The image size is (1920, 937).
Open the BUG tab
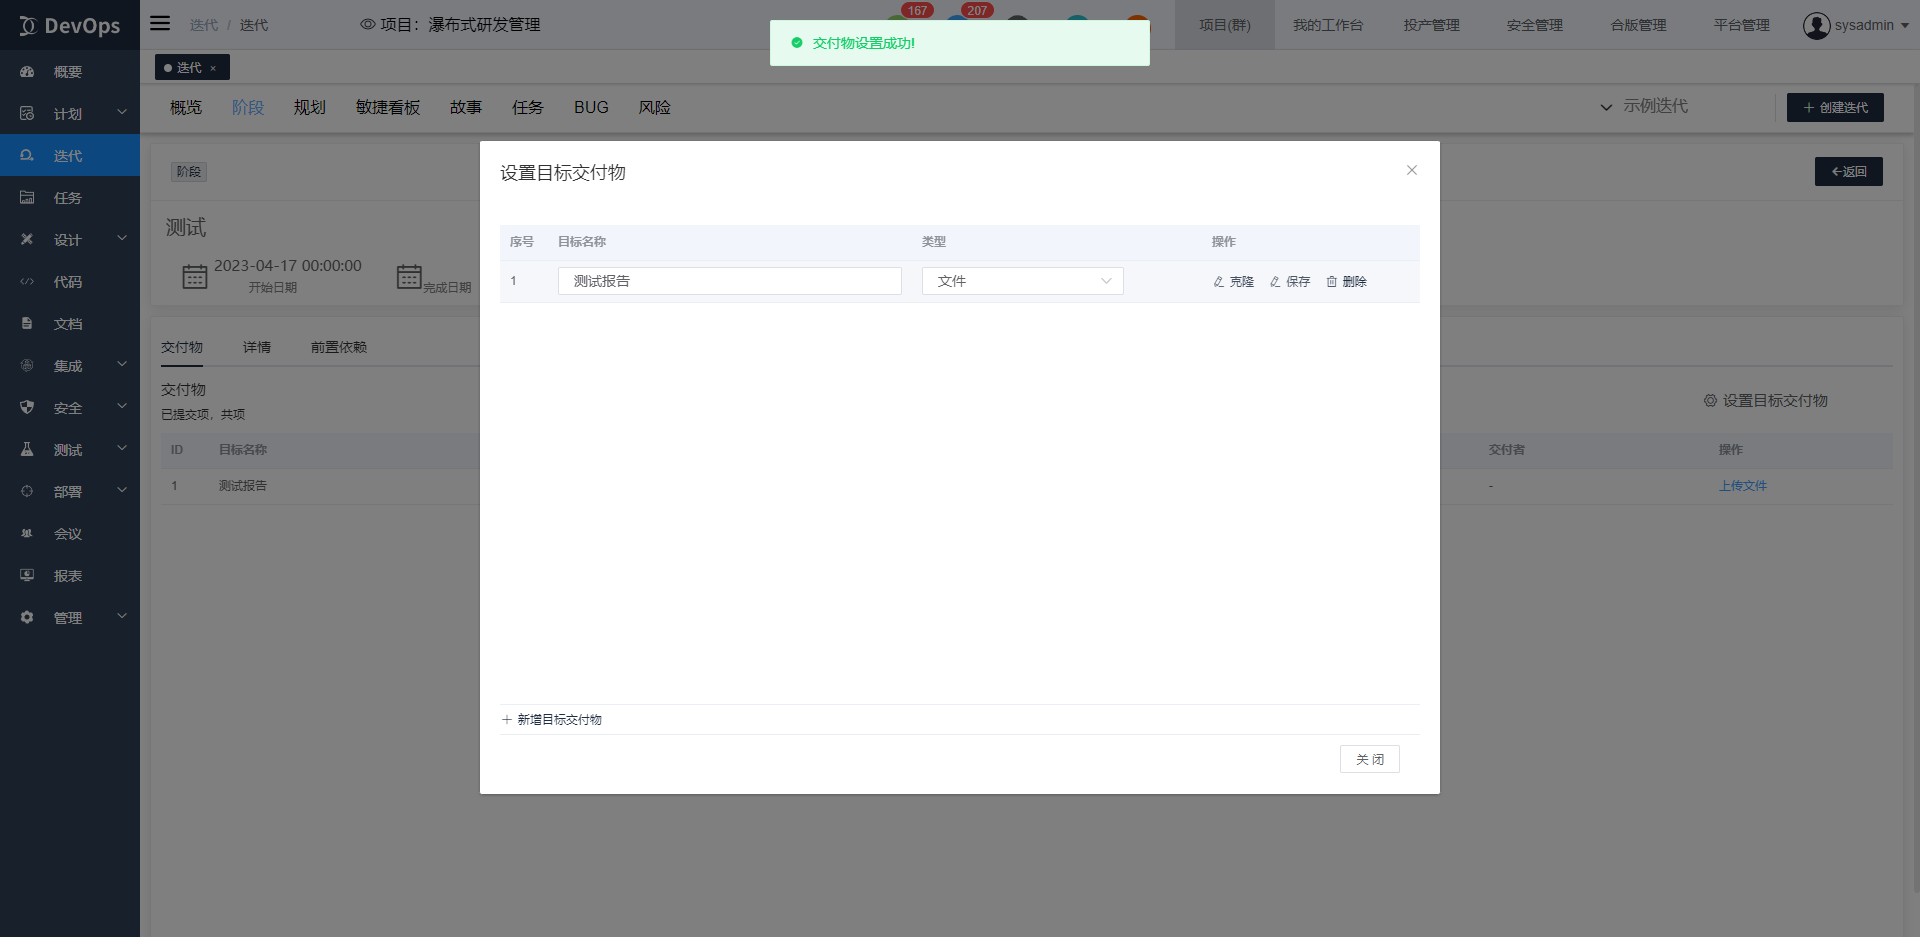(591, 107)
